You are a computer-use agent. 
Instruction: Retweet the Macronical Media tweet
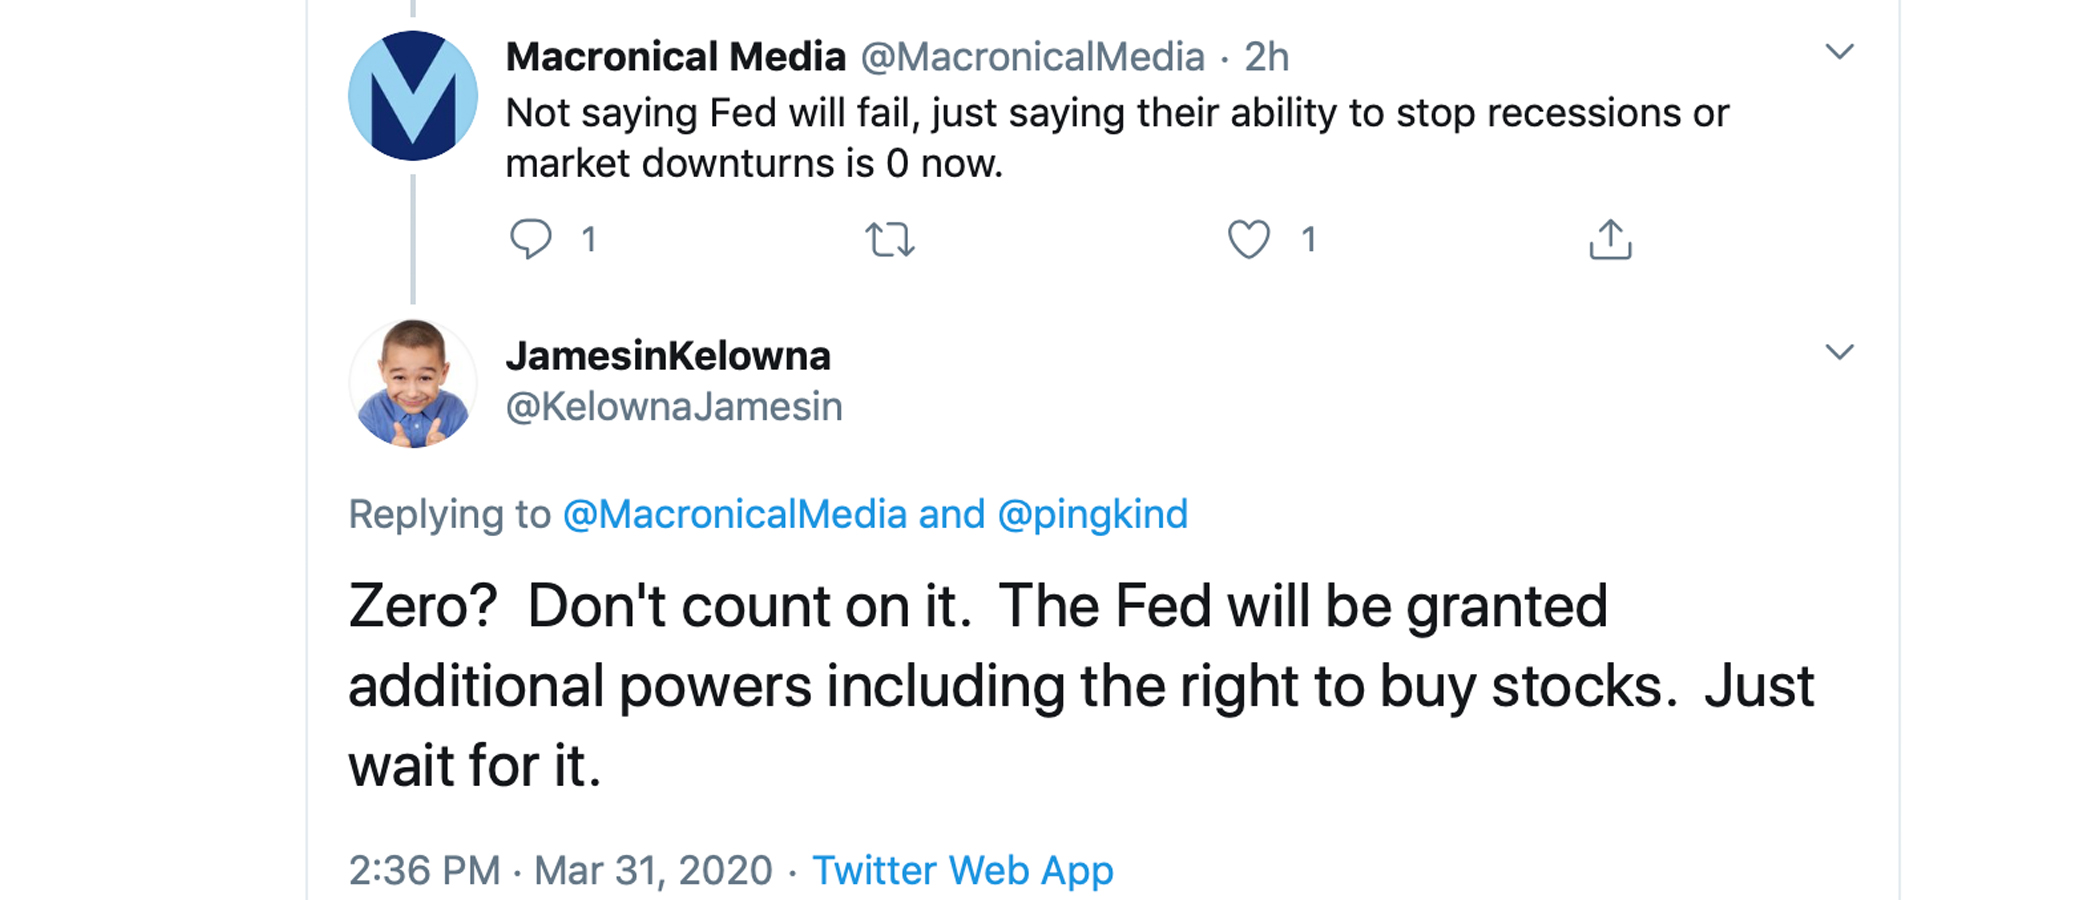tap(889, 240)
